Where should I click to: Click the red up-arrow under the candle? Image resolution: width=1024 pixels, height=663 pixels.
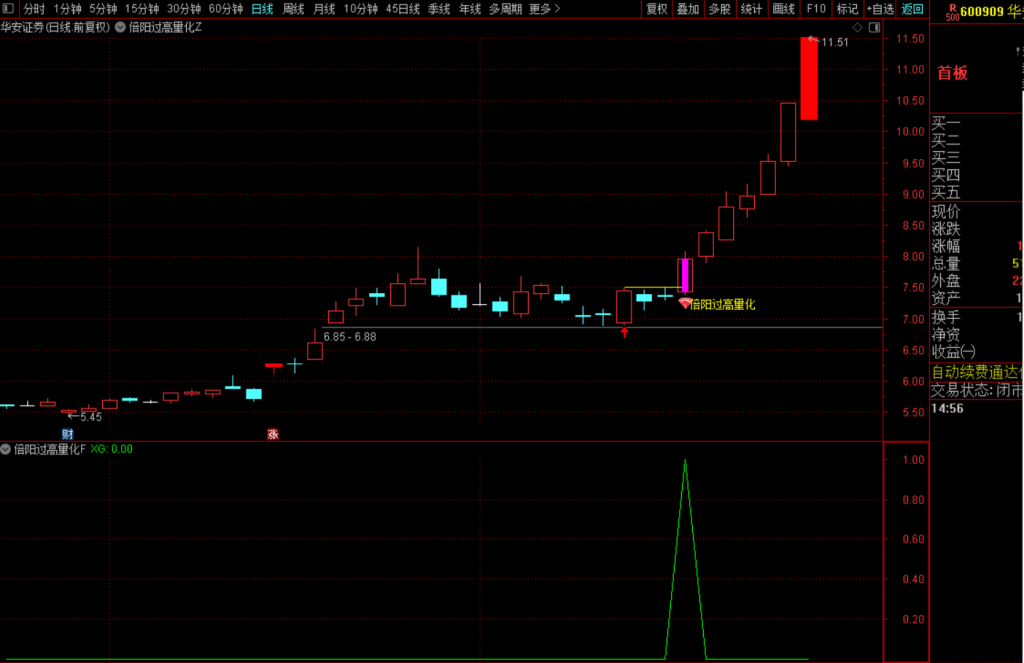coord(624,332)
